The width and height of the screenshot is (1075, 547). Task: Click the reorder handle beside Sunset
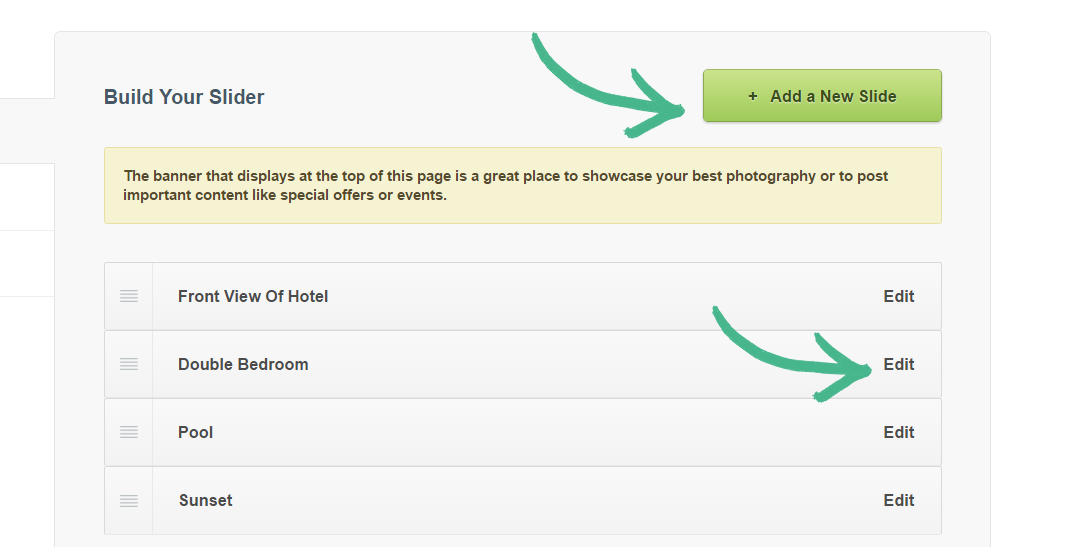point(128,500)
